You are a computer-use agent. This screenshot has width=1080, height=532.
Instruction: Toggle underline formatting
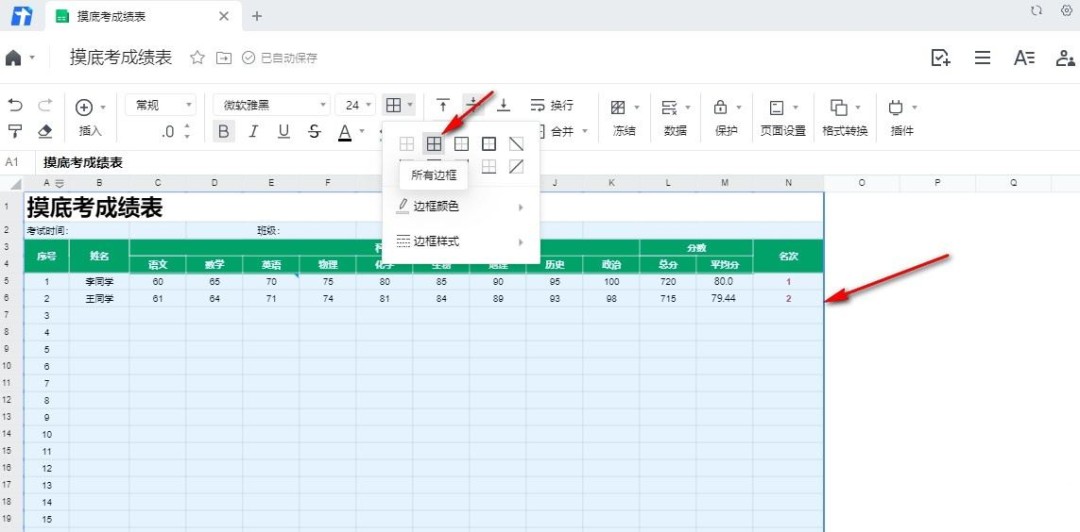coord(284,131)
